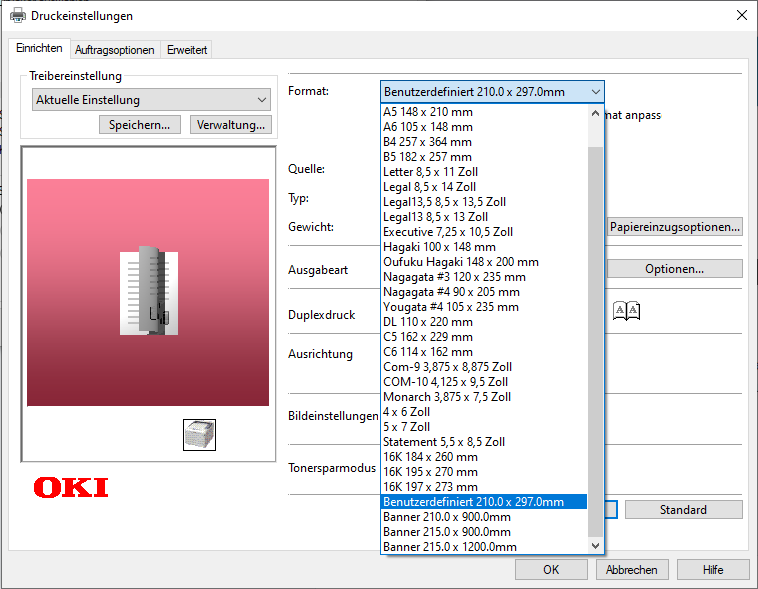Reset settings with Standard button

[x=683, y=510]
